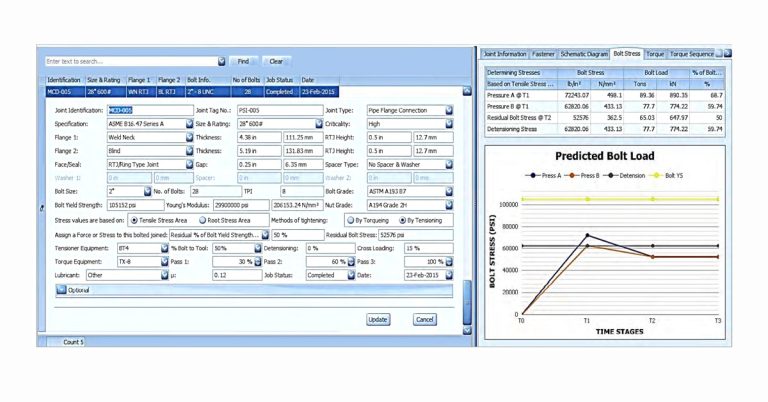Switch to the Schematic Diagram tab
768x402 pixels.
coord(584,54)
